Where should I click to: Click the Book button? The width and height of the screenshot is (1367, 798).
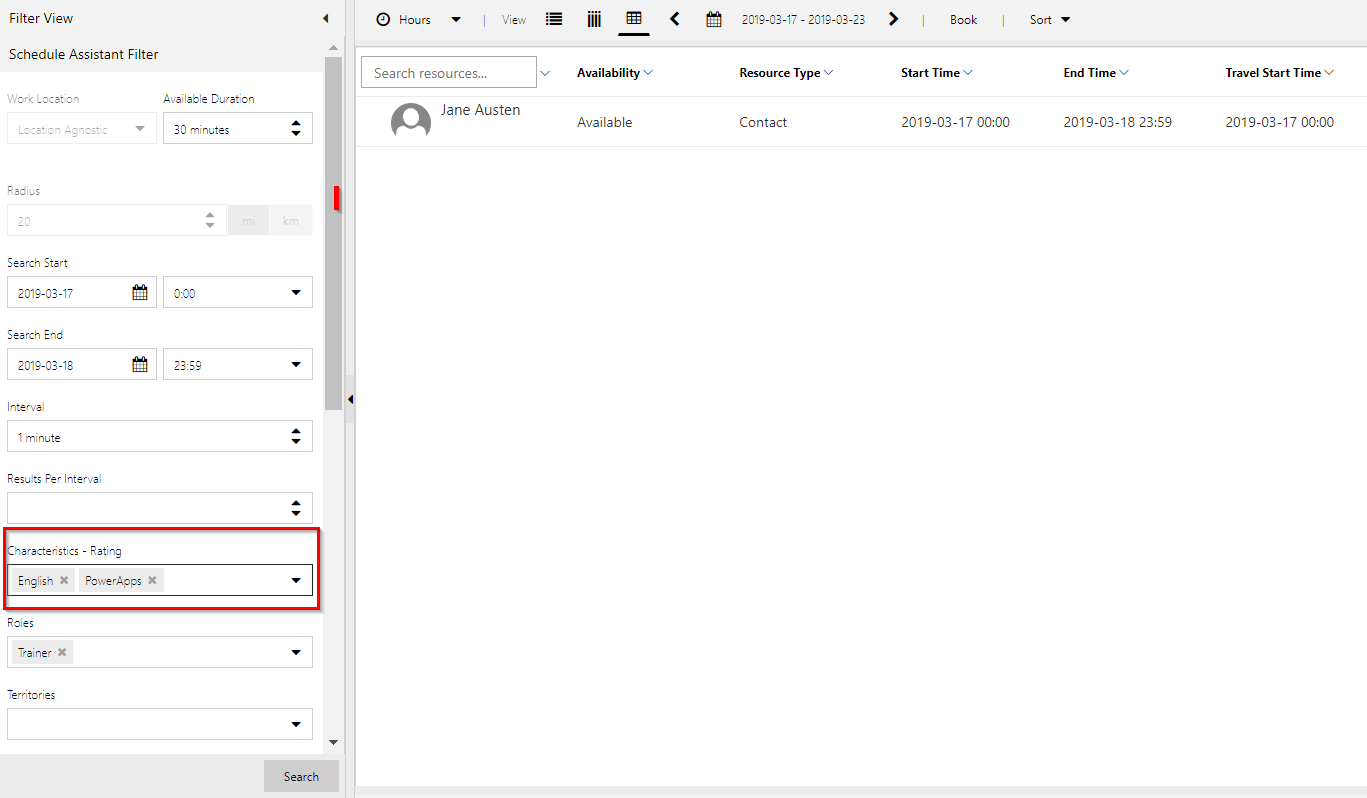pos(963,20)
